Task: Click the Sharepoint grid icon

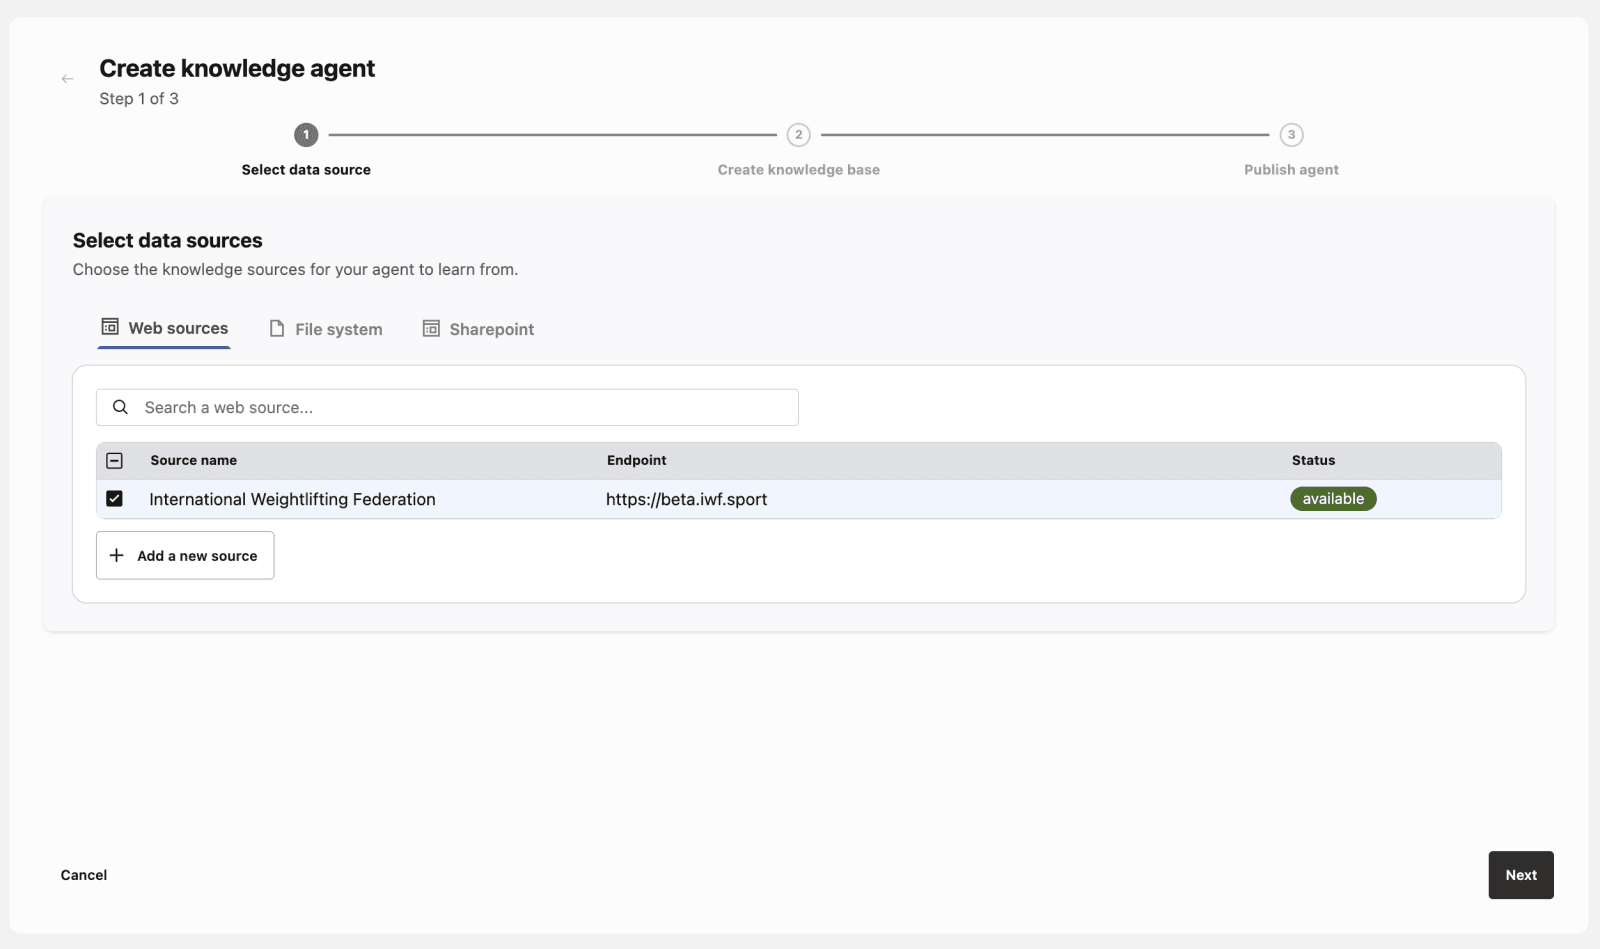Action: pos(430,328)
